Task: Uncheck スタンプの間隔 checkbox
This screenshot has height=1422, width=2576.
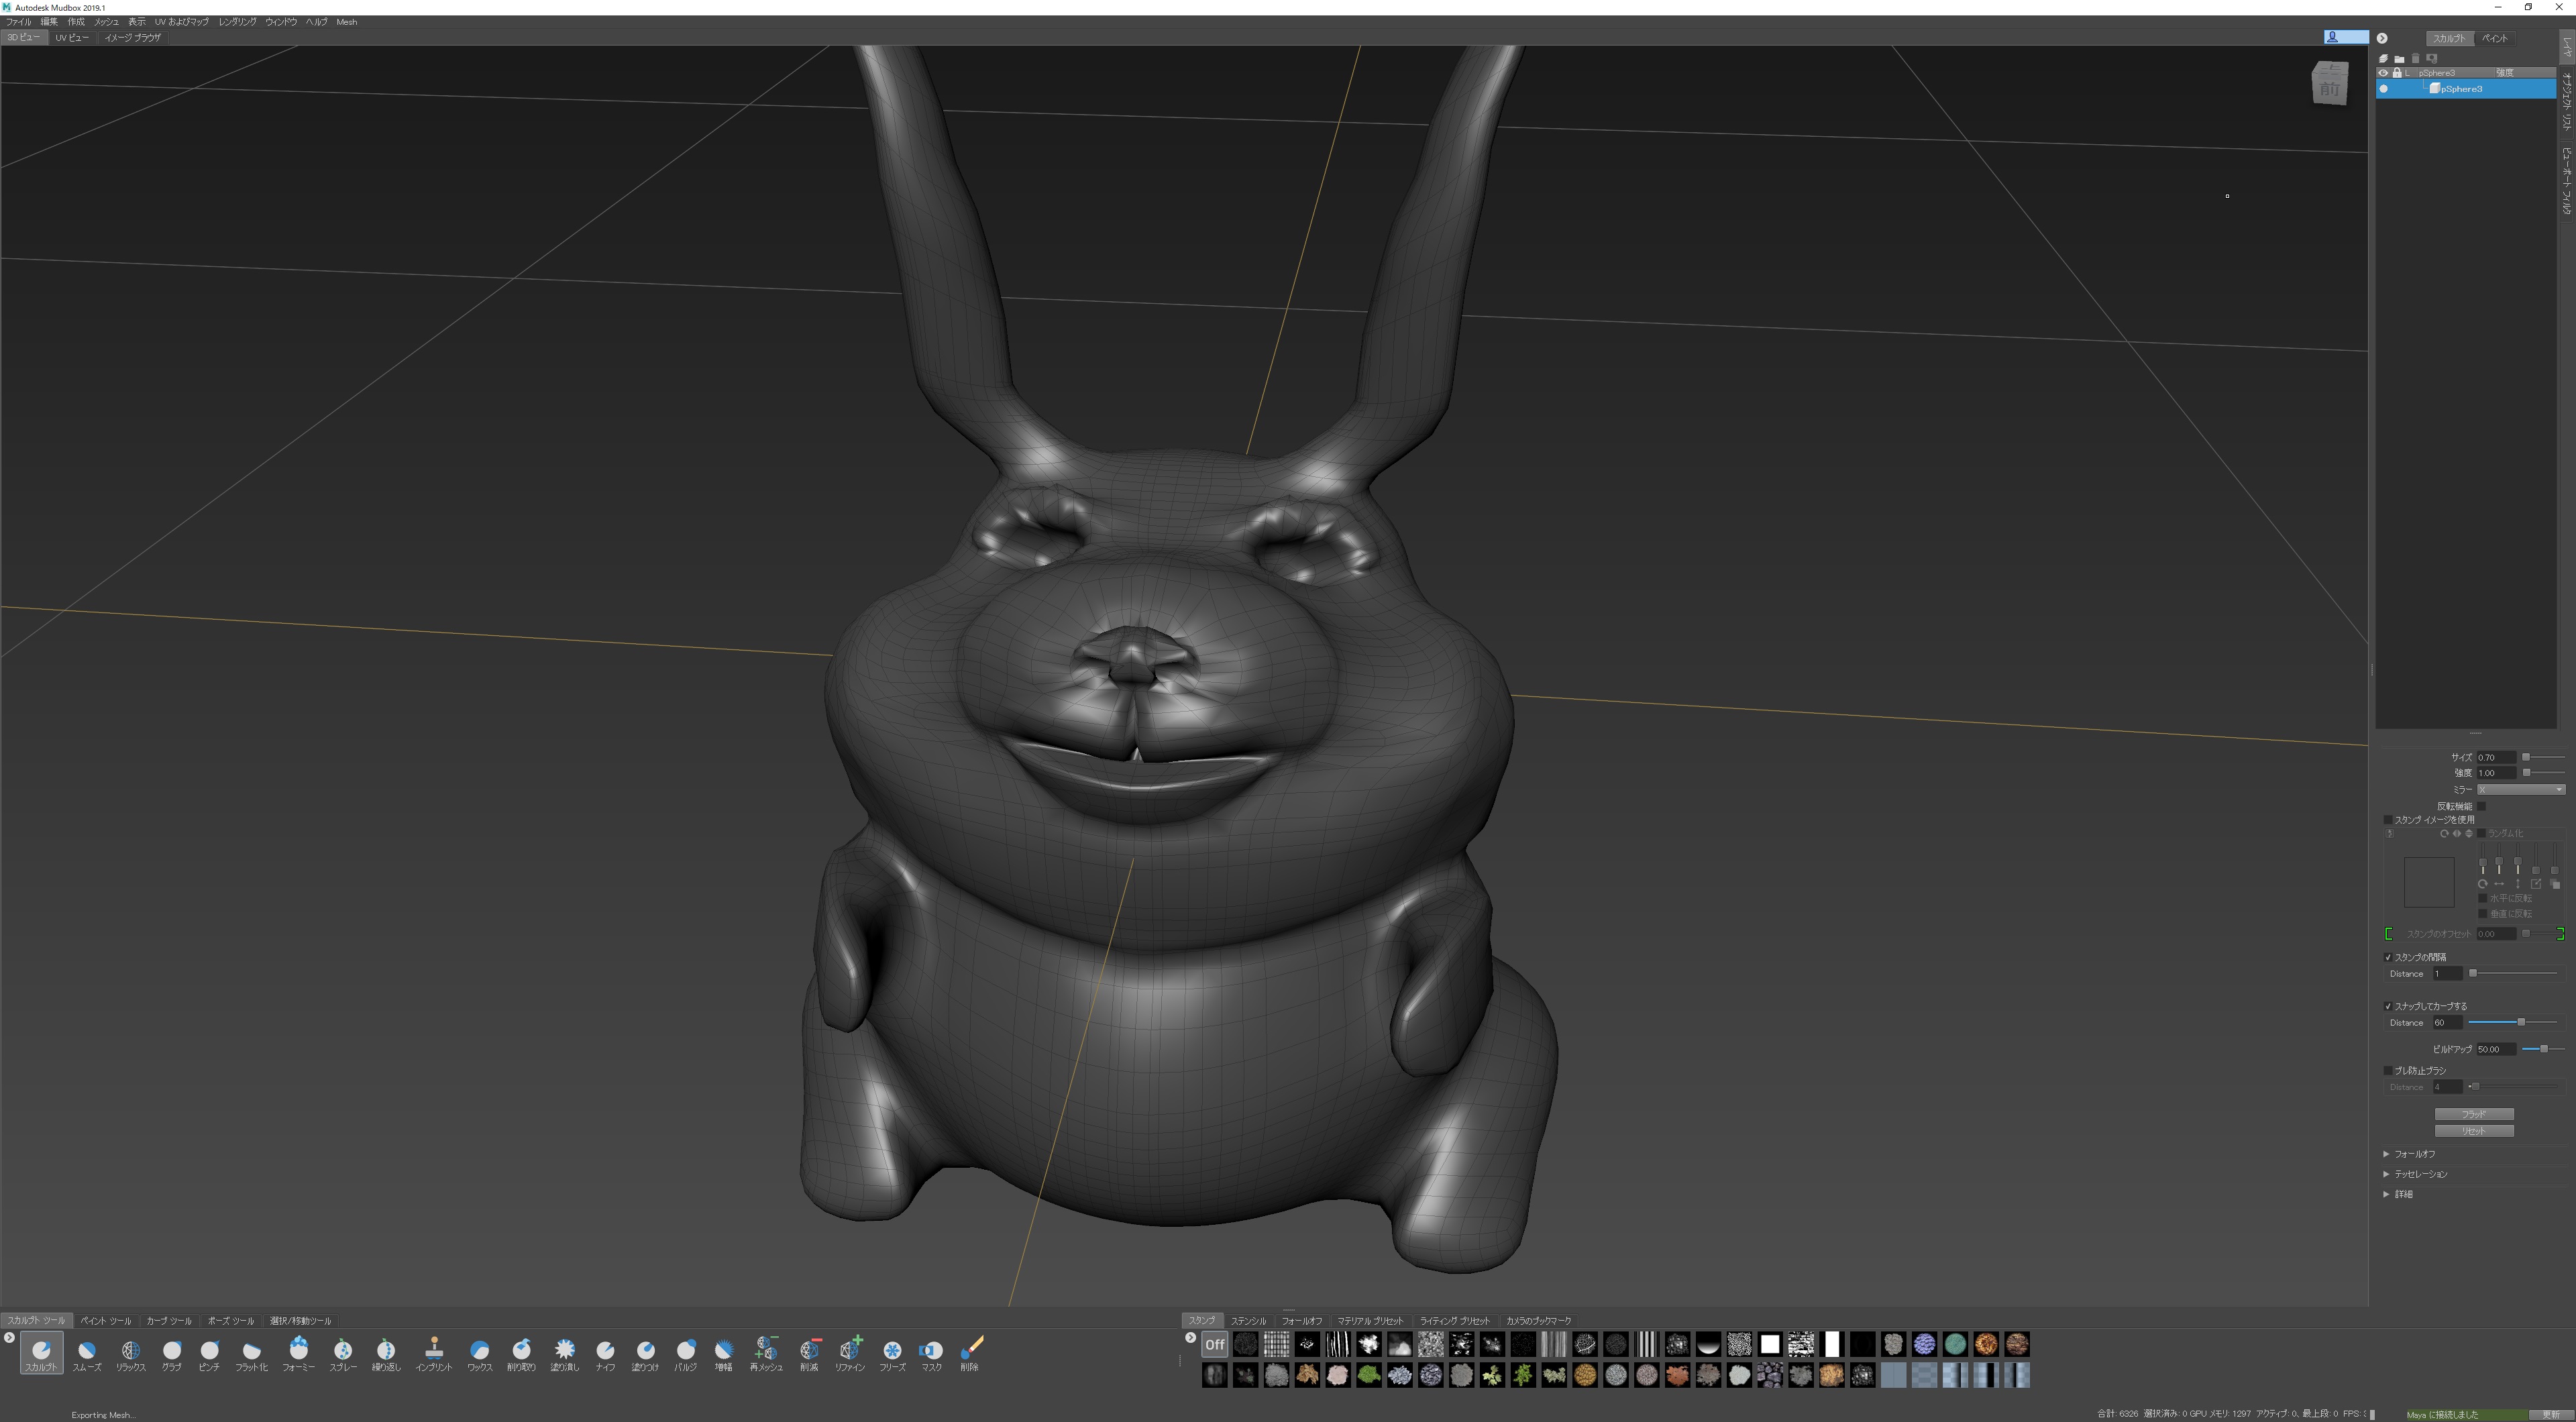Action: [x=2388, y=957]
